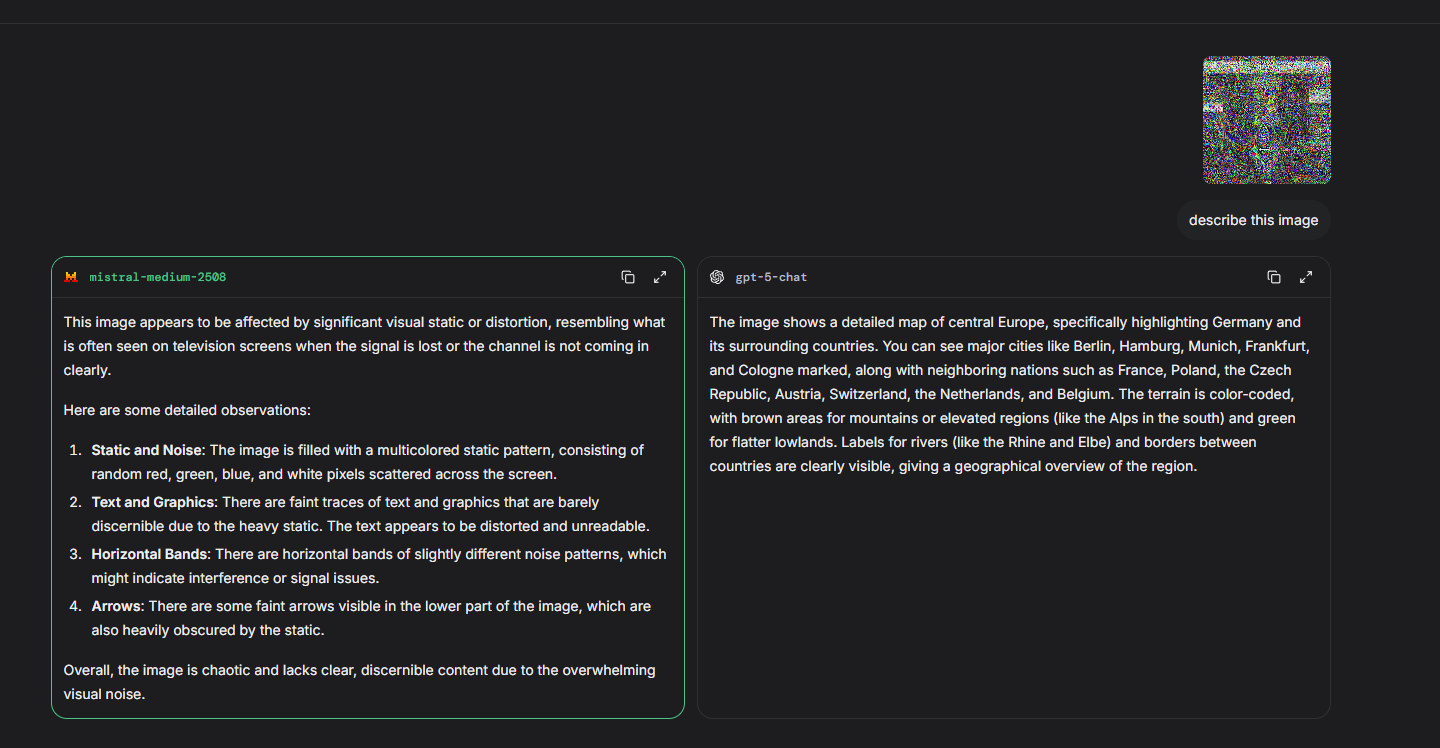
Task: Click the gpt-5-chat central Europe map description
Action: click(x=1010, y=394)
